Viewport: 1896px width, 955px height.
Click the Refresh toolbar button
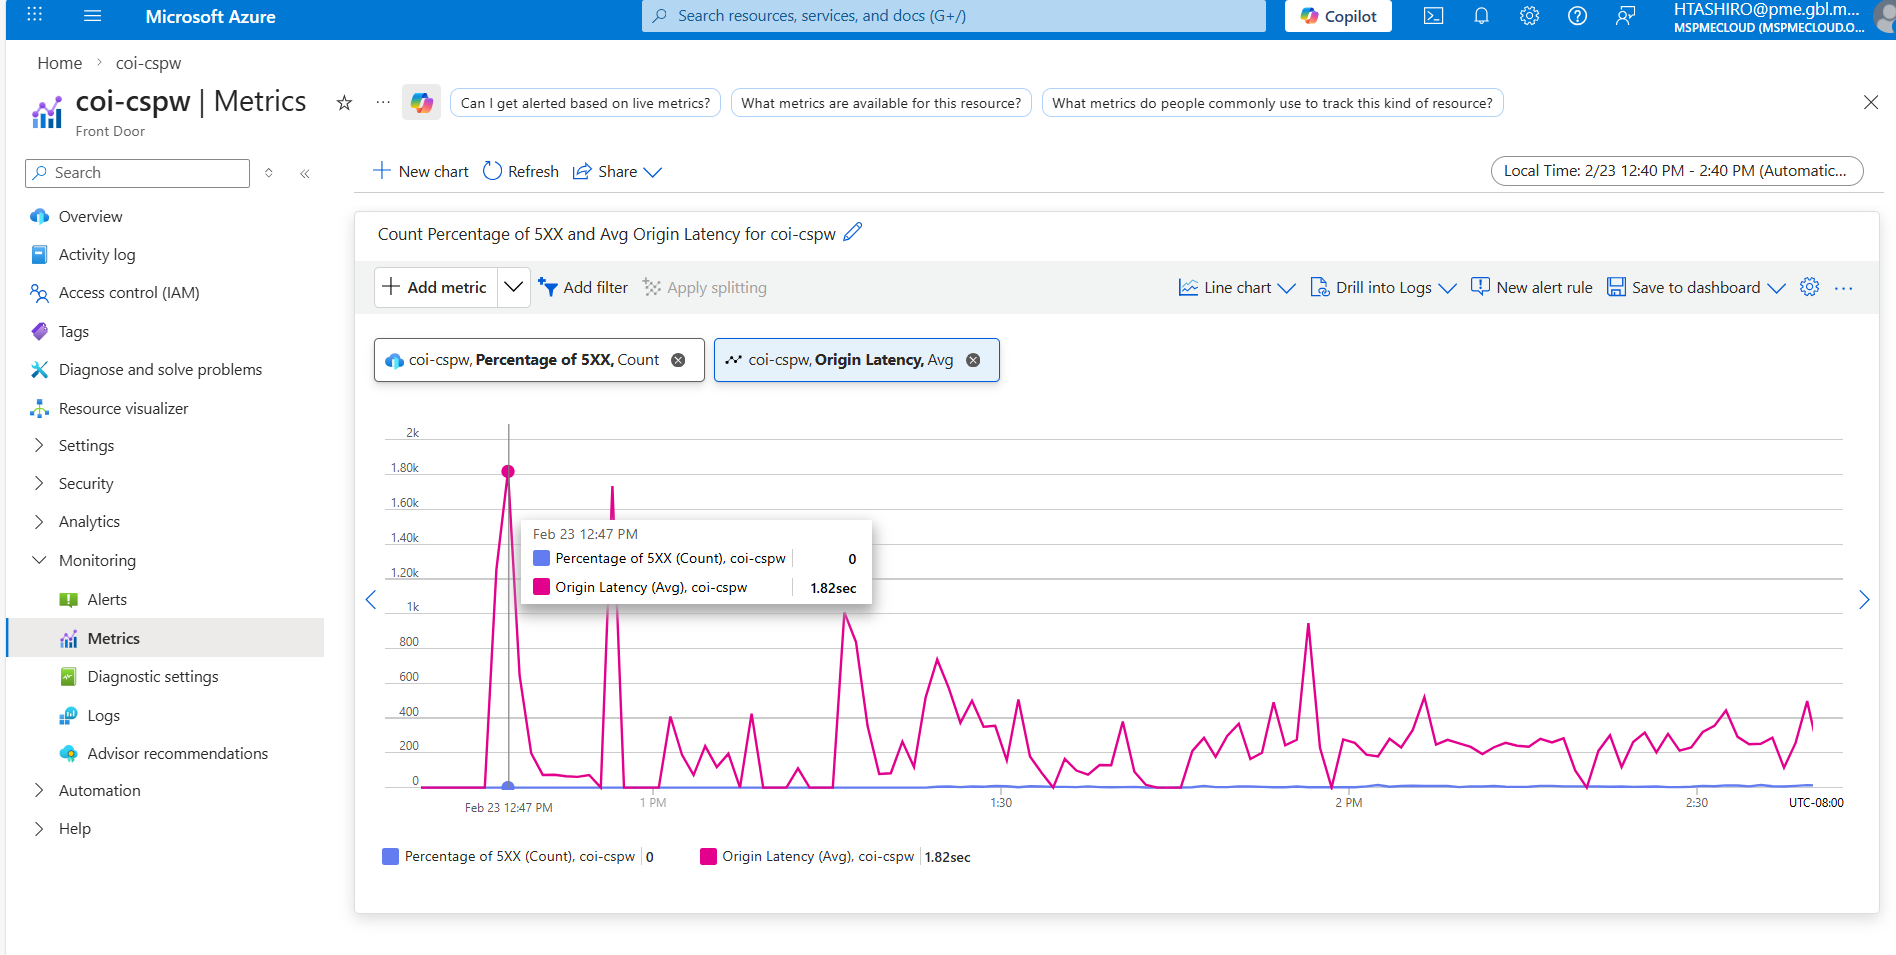click(521, 171)
